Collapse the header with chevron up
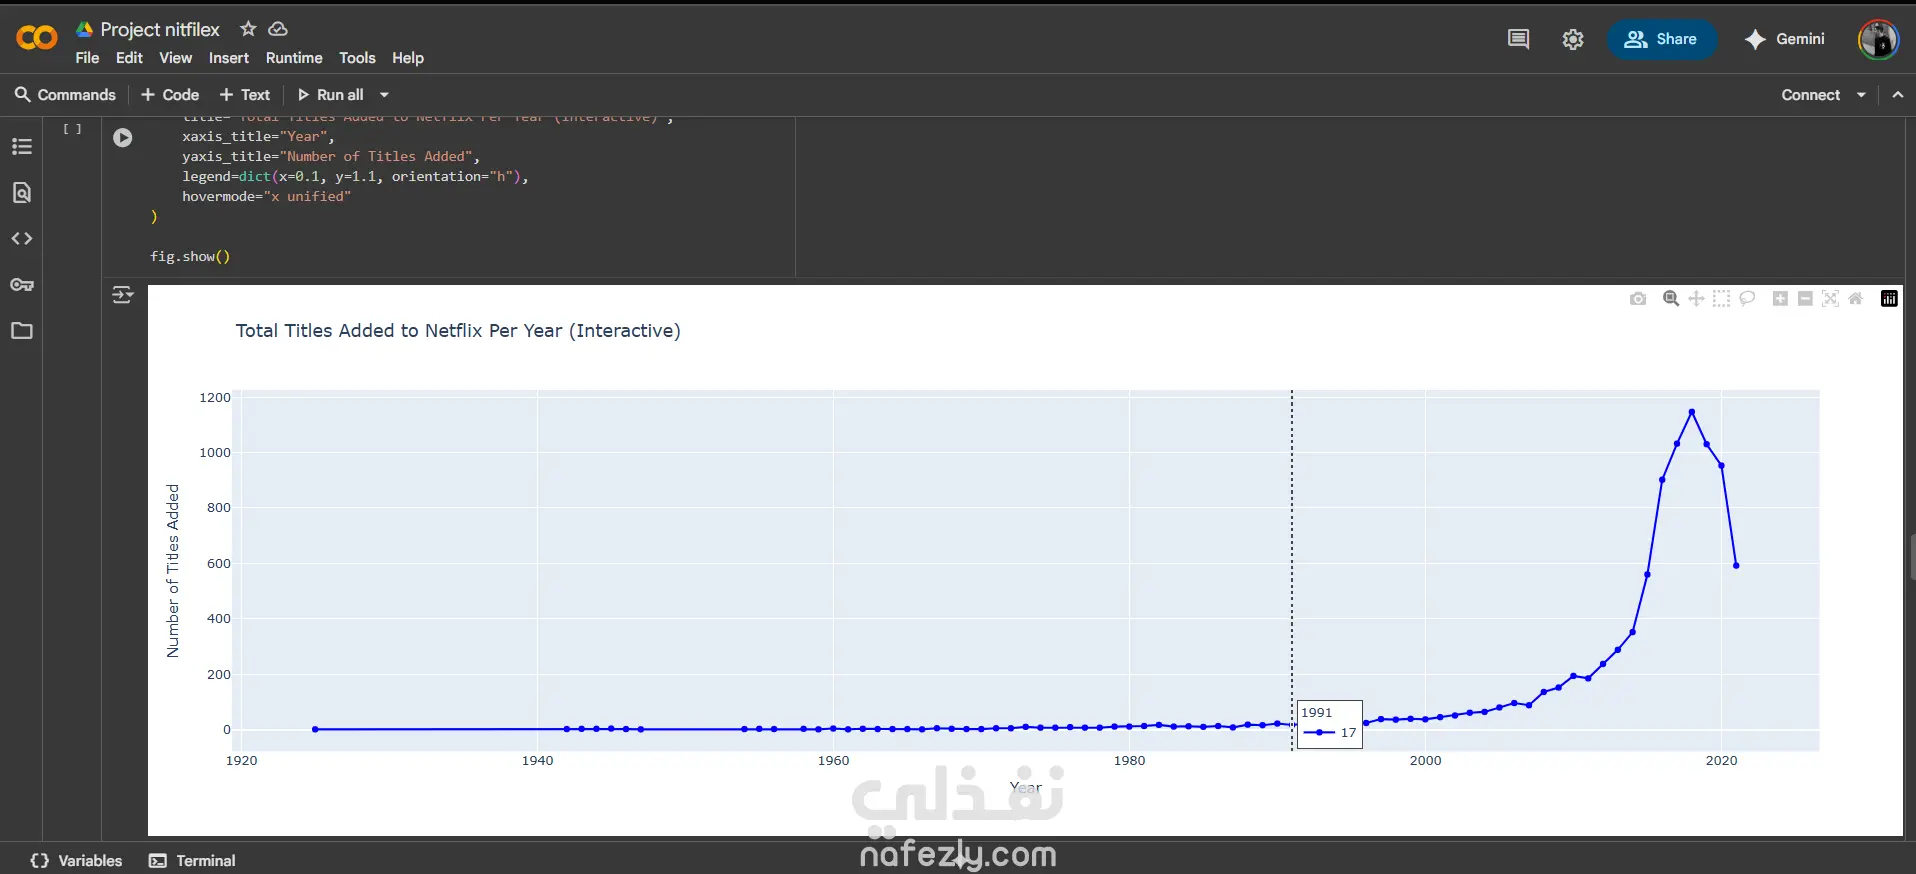Image resolution: width=1916 pixels, height=874 pixels. click(x=1898, y=95)
